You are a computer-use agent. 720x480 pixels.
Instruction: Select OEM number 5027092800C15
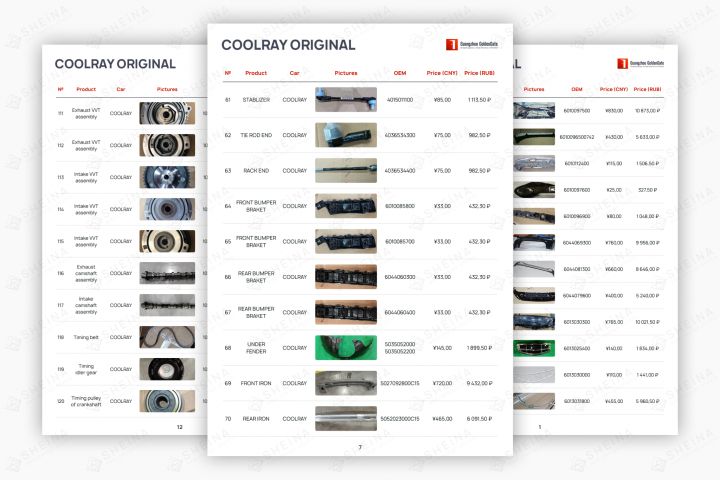(400, 383)
